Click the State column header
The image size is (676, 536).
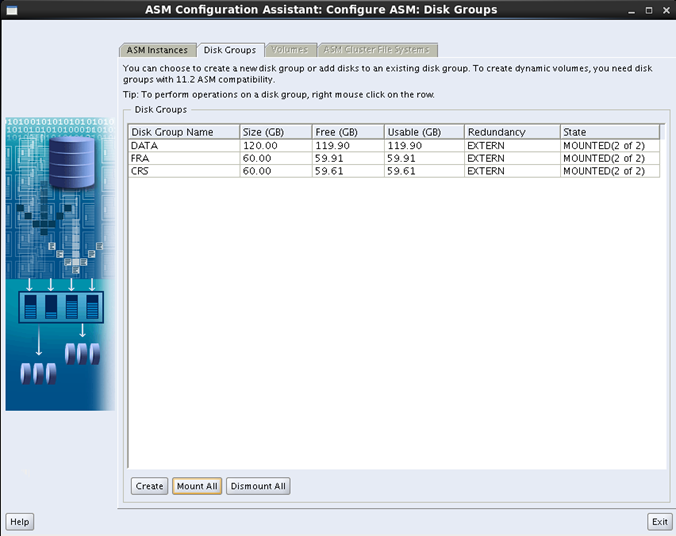pos(610,132)
